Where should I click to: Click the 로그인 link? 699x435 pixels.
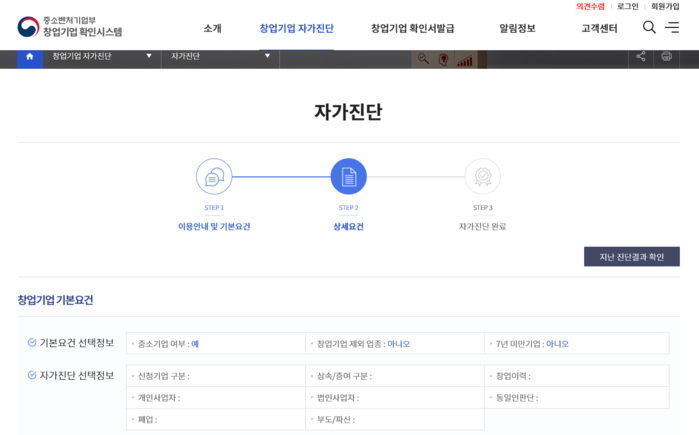(x=628, y=7)
